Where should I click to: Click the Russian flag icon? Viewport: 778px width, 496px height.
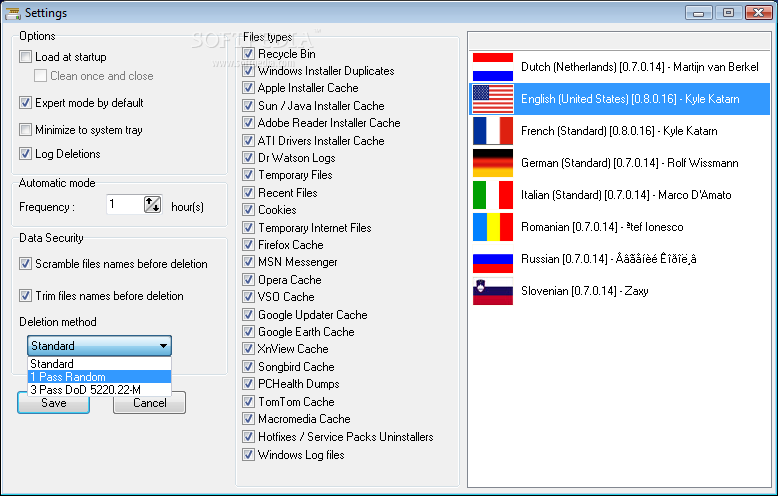click(493, 259)
